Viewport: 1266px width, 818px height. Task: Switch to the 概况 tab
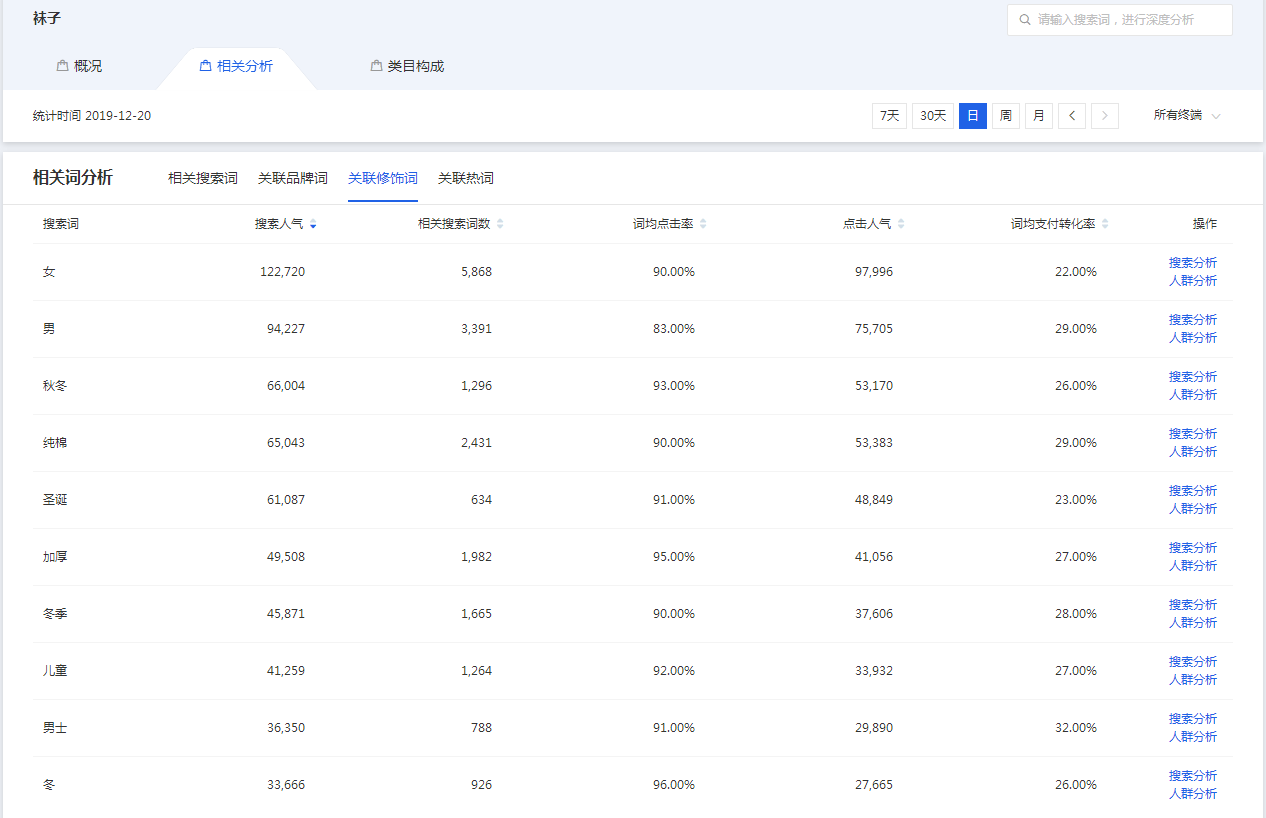[x=80, y=66]
